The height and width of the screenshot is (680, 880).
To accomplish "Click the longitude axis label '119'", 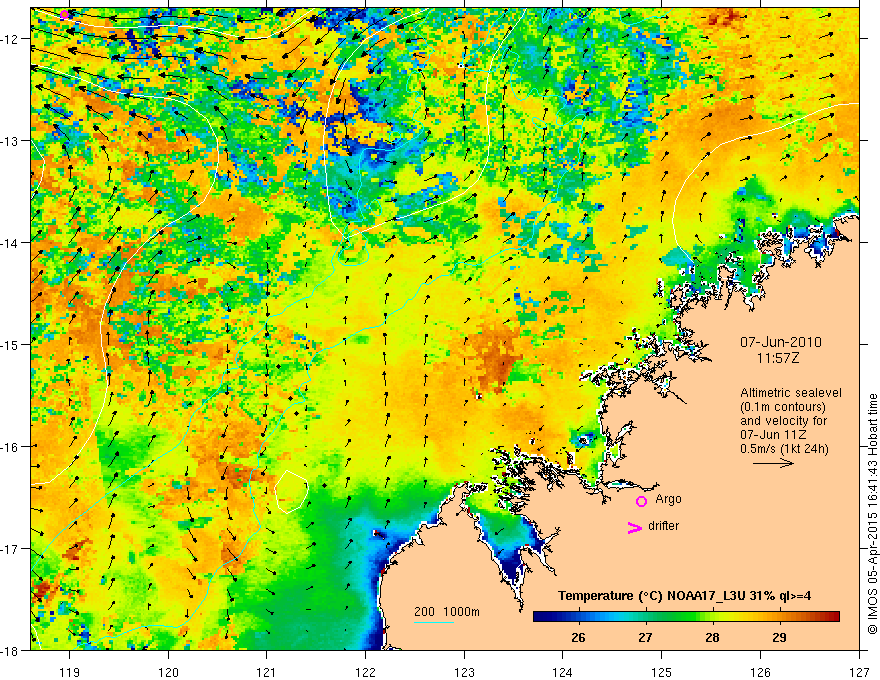I will (69, 672).
